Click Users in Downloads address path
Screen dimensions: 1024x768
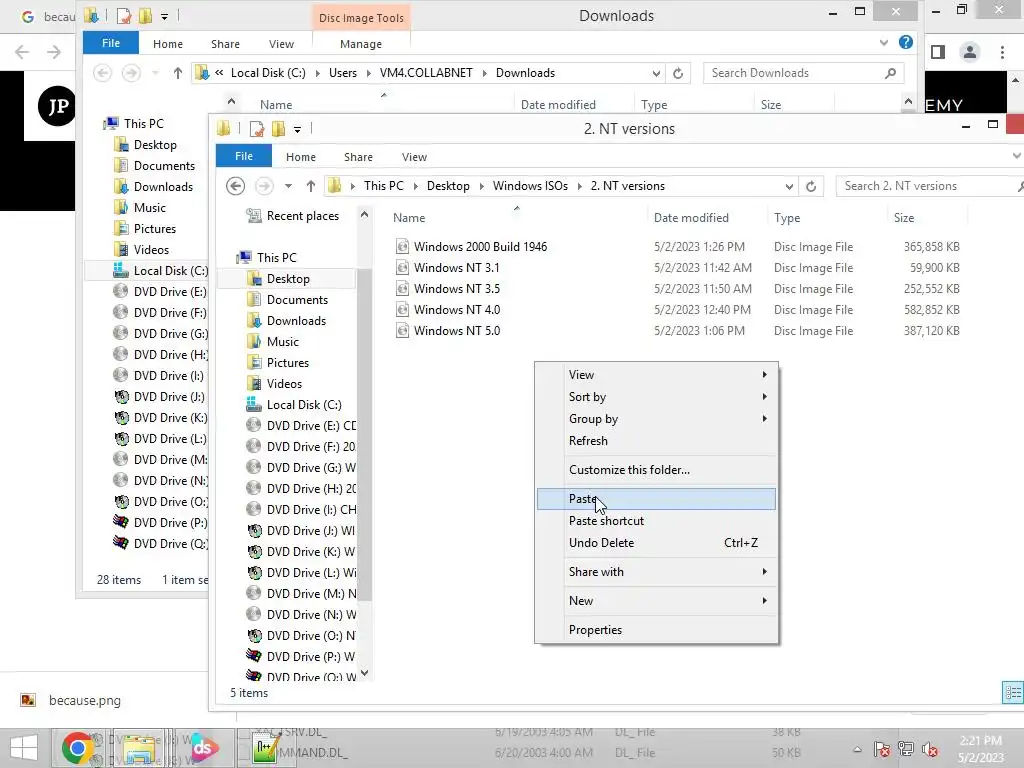pos(343,73)
